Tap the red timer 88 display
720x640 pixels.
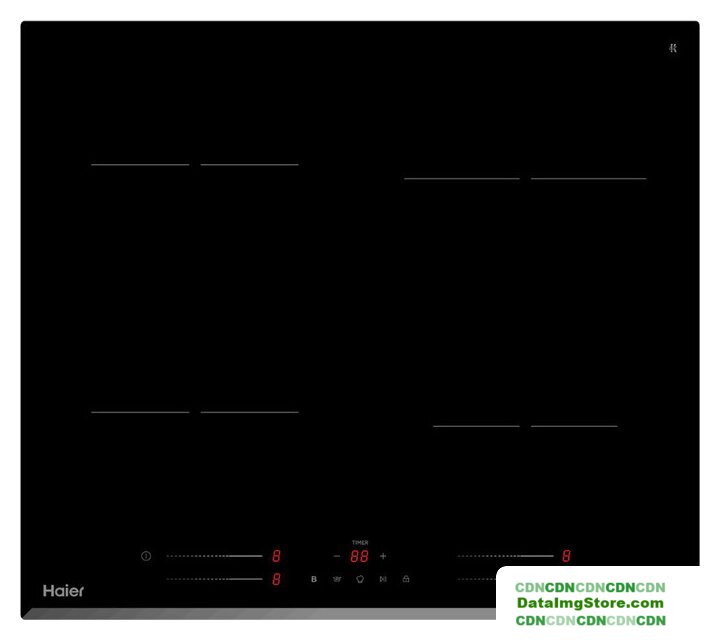[359, 556]
